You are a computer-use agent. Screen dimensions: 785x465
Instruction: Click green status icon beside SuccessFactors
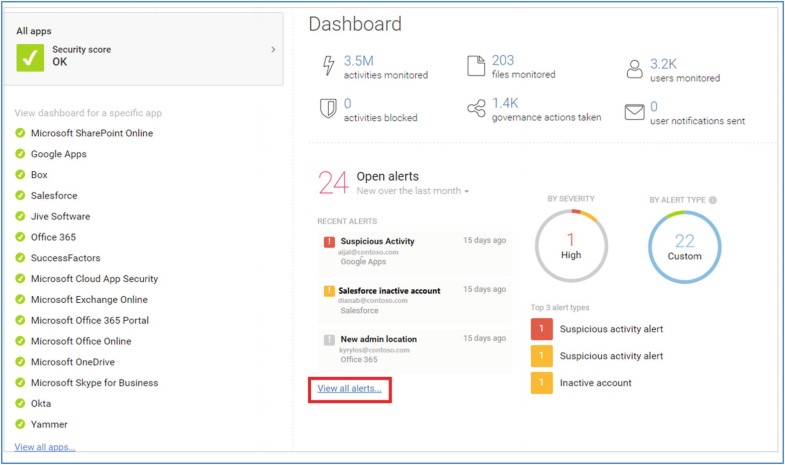pos(20,258)
